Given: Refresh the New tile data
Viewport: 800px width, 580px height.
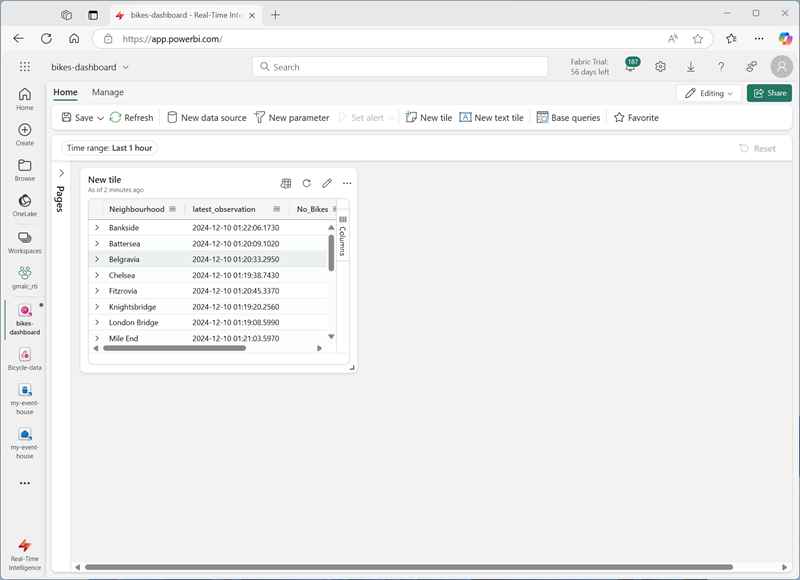Looking at the screenshot, I should tap(306, 183).
